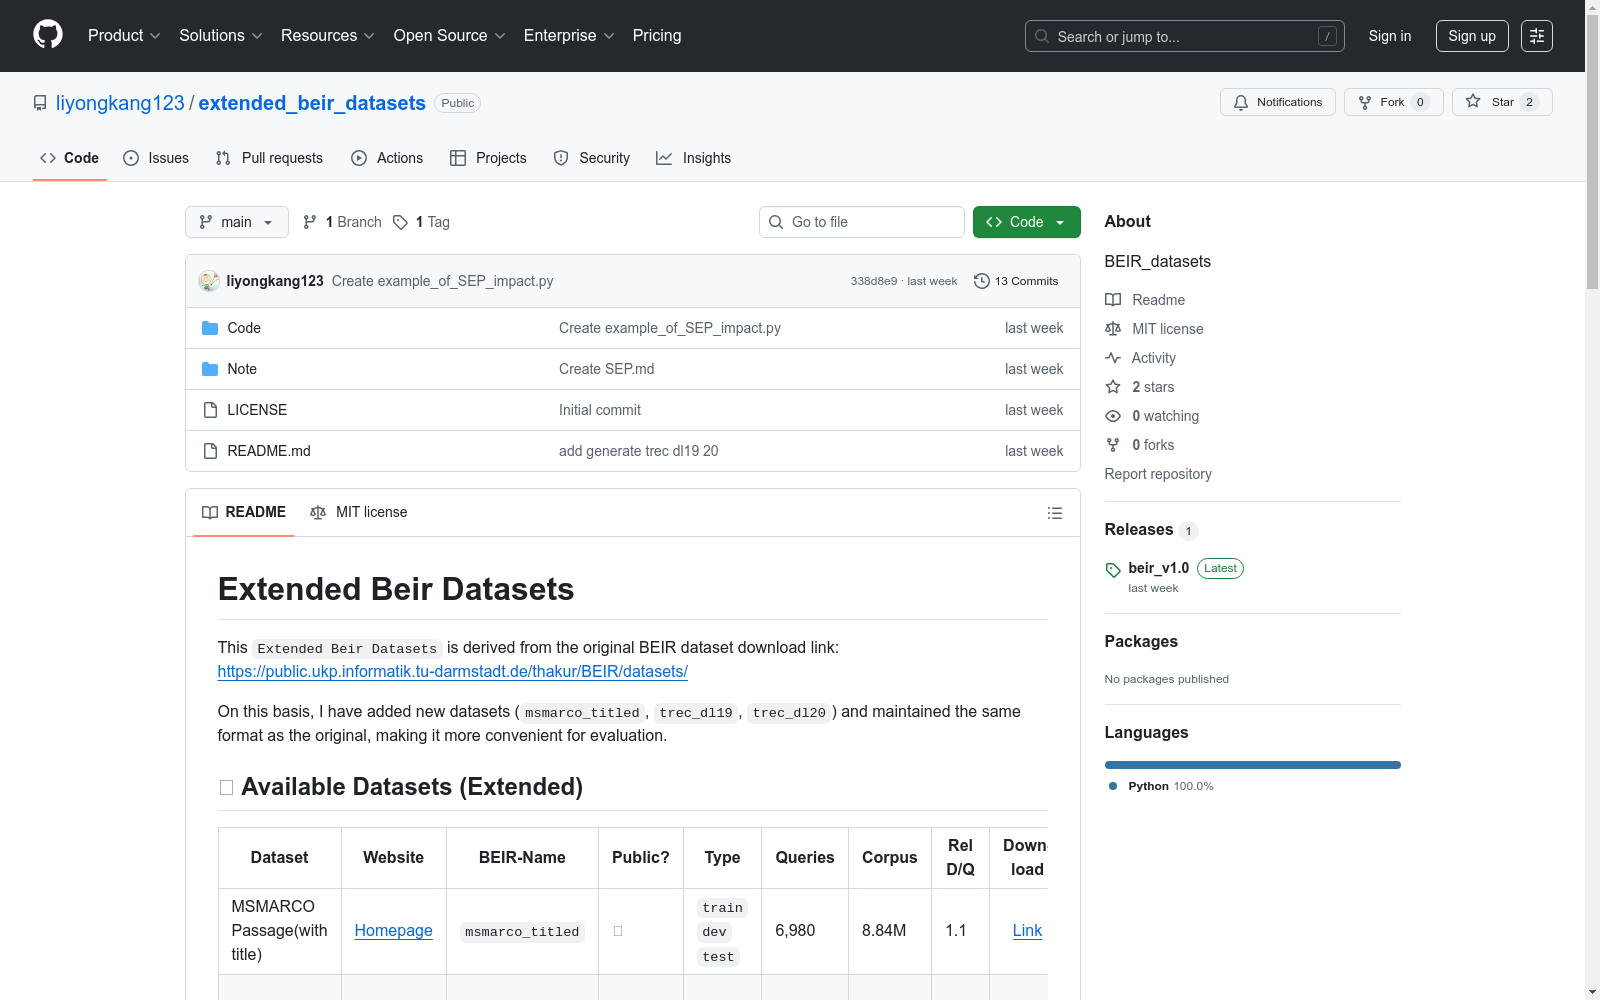Click the book icon next to Readme

pos(1113,300)
